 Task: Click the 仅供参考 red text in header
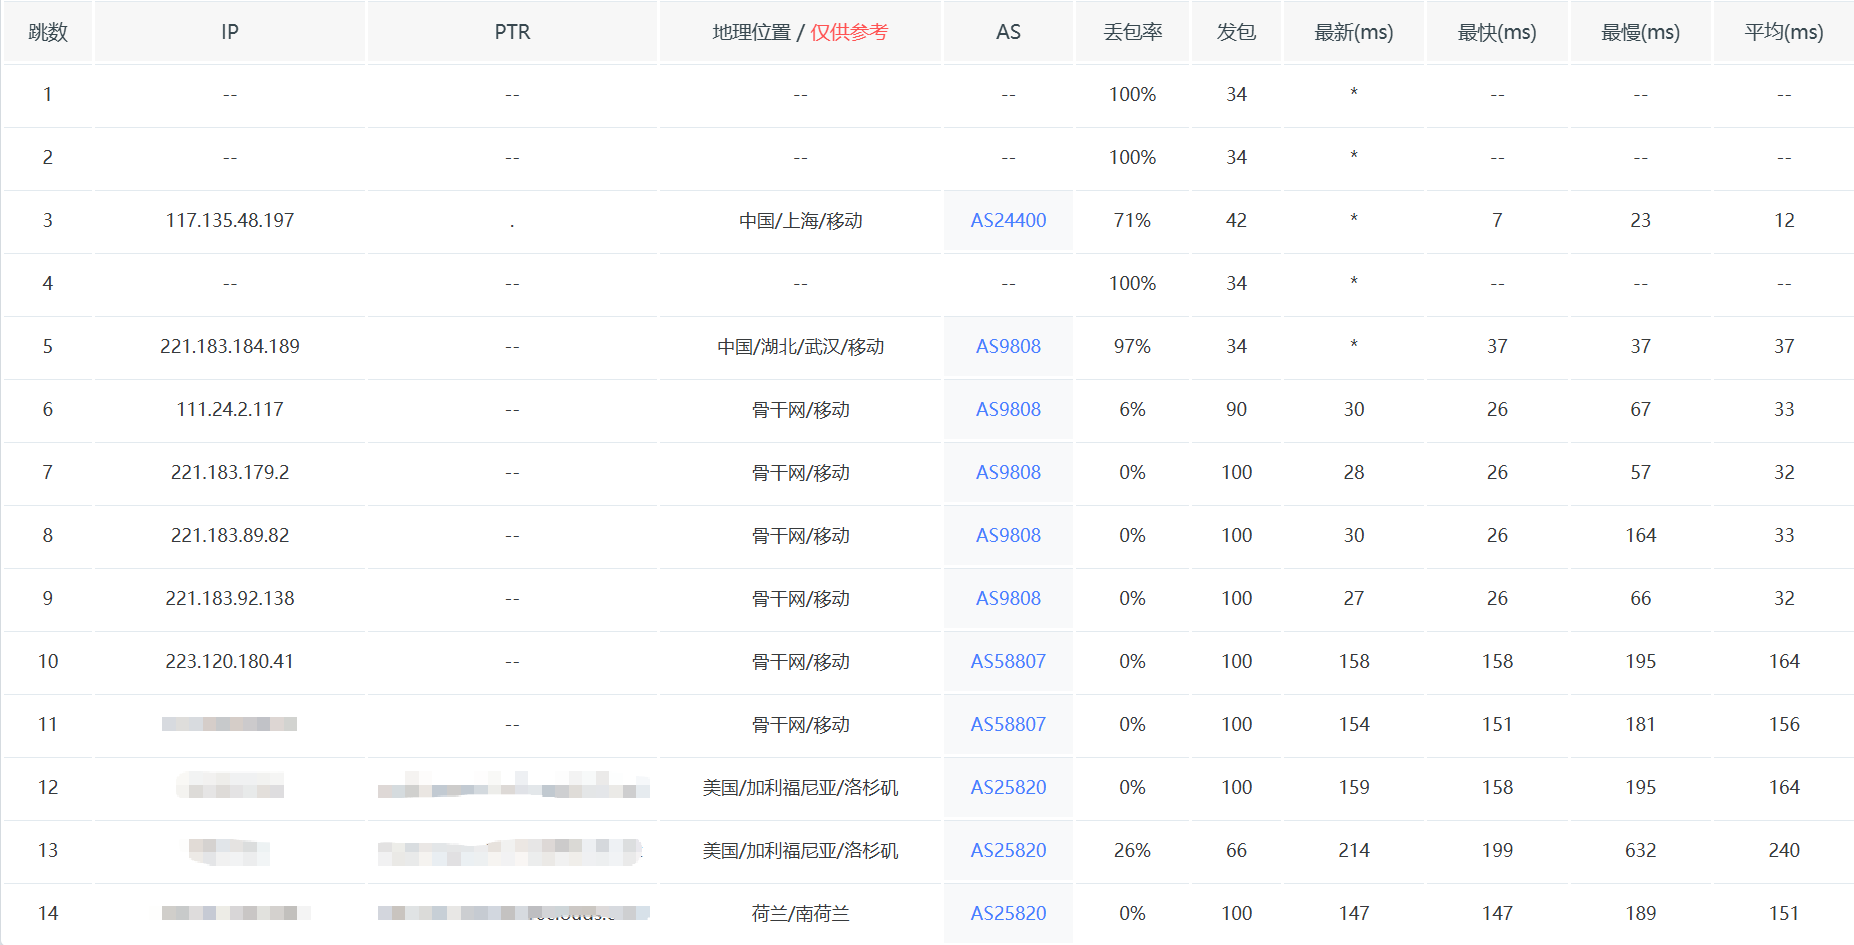[849, 32]
